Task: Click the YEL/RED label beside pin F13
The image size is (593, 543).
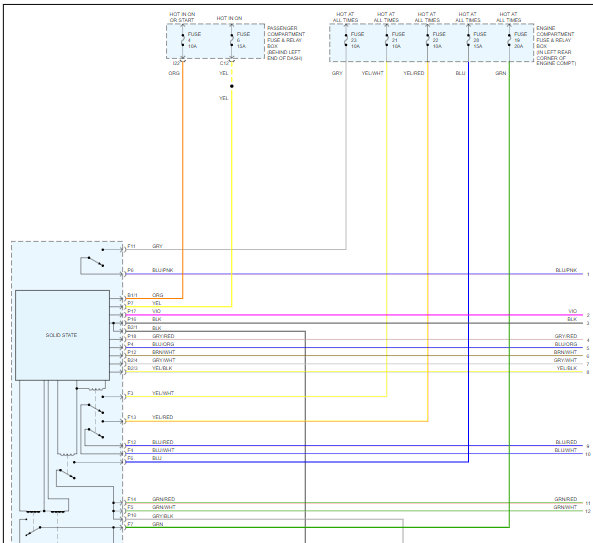Action: point(163,417)
